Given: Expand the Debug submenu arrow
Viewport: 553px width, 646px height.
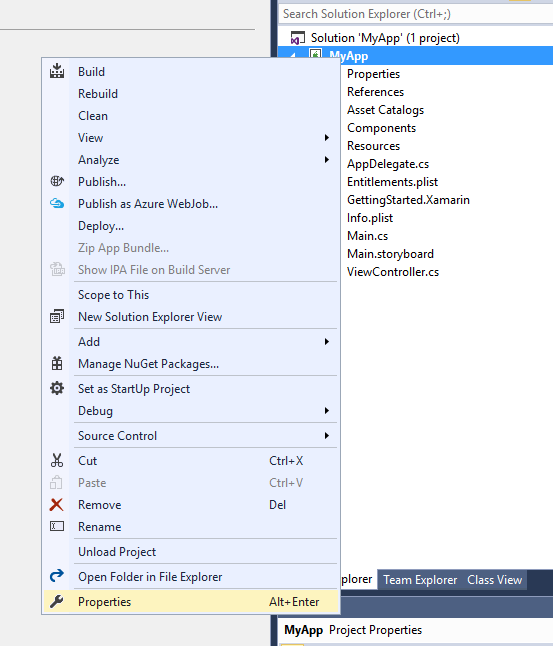Looking at the screenshot, I should 327,411.
